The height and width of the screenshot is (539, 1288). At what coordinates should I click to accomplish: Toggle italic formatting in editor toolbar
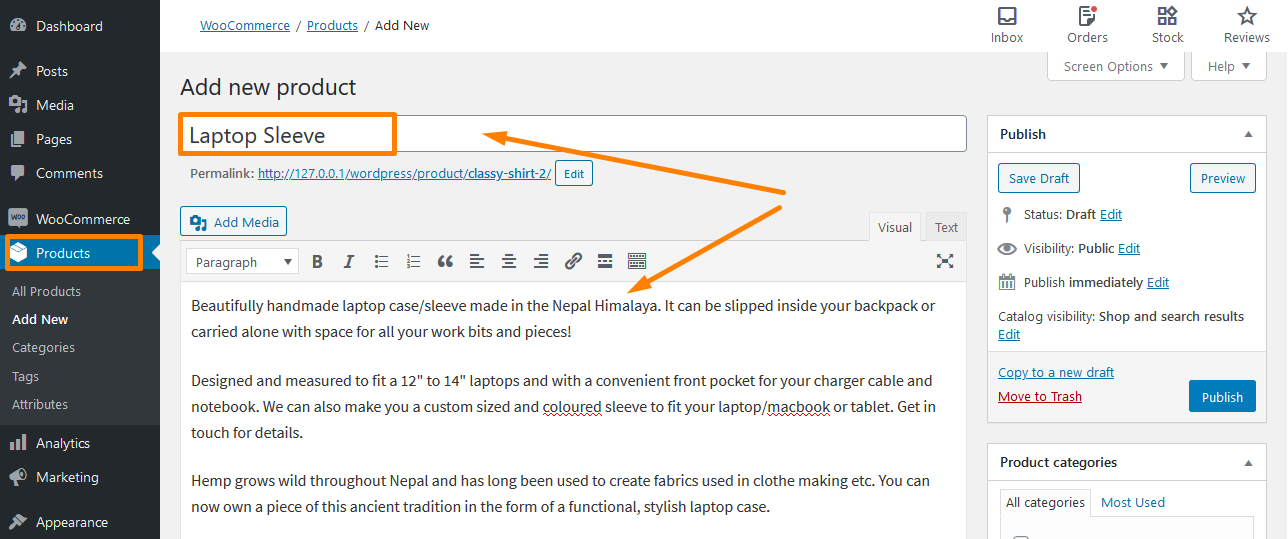coord(349,262)
